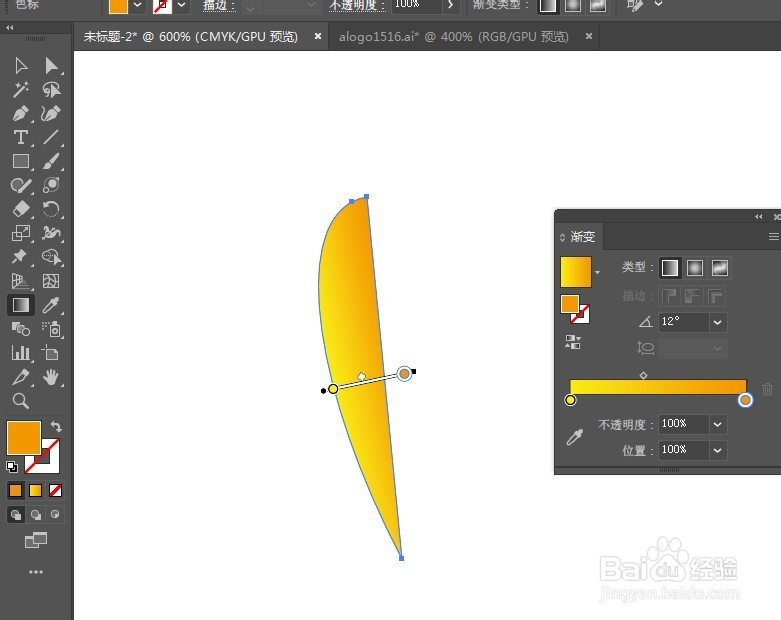
Task: Select the Symbol Sprayer tool
Action: coord(51,329)
